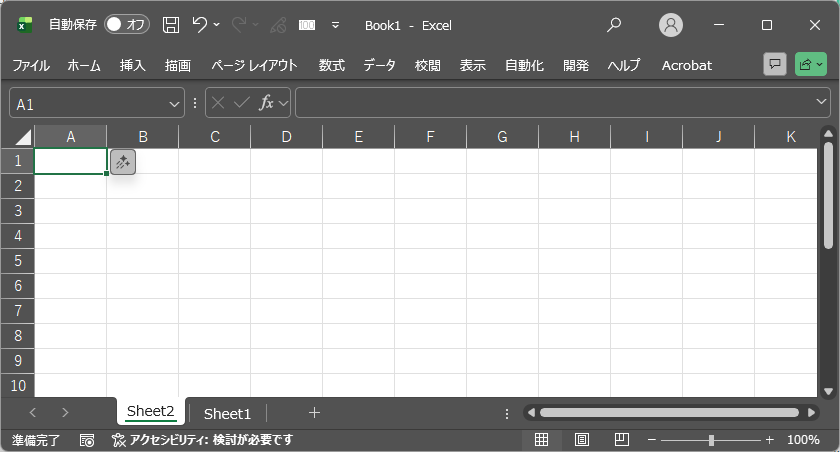Image resolution: width=840 pixels, height=452 pixels.
Task: Open the search magnifier in title bar
Action: pos(614,25)
